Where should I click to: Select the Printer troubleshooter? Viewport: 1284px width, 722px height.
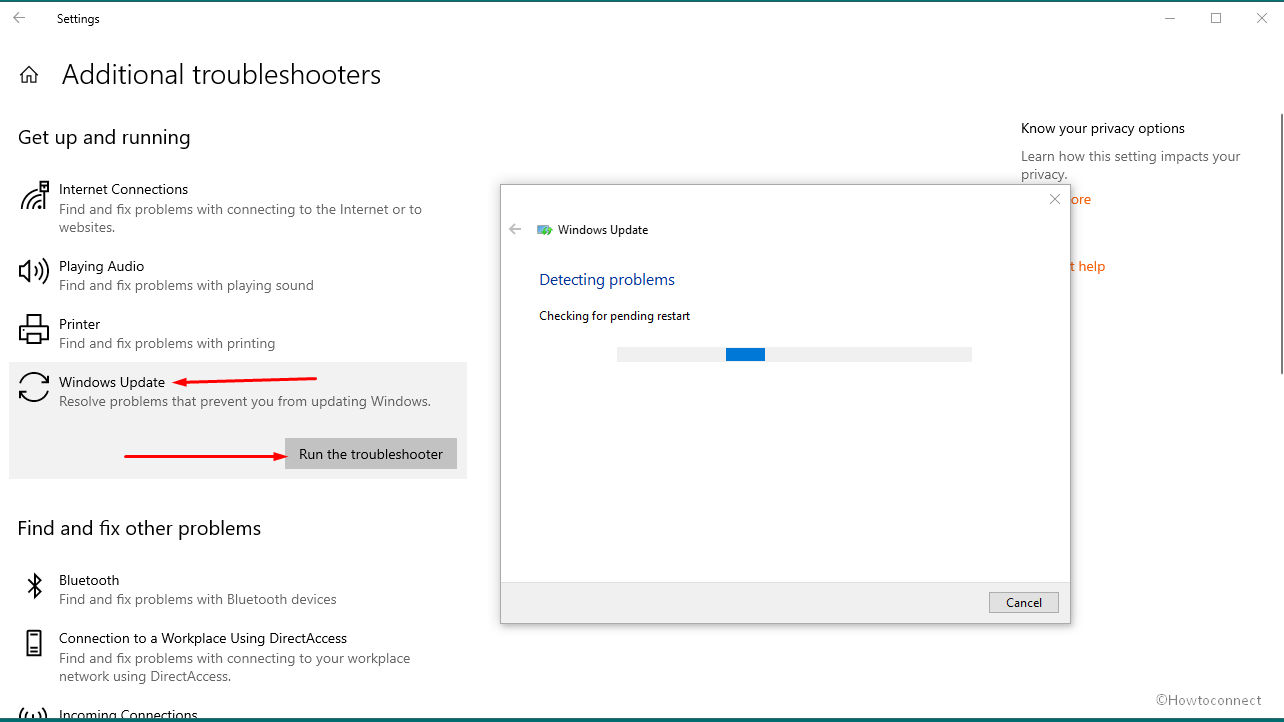click(238, 333)
